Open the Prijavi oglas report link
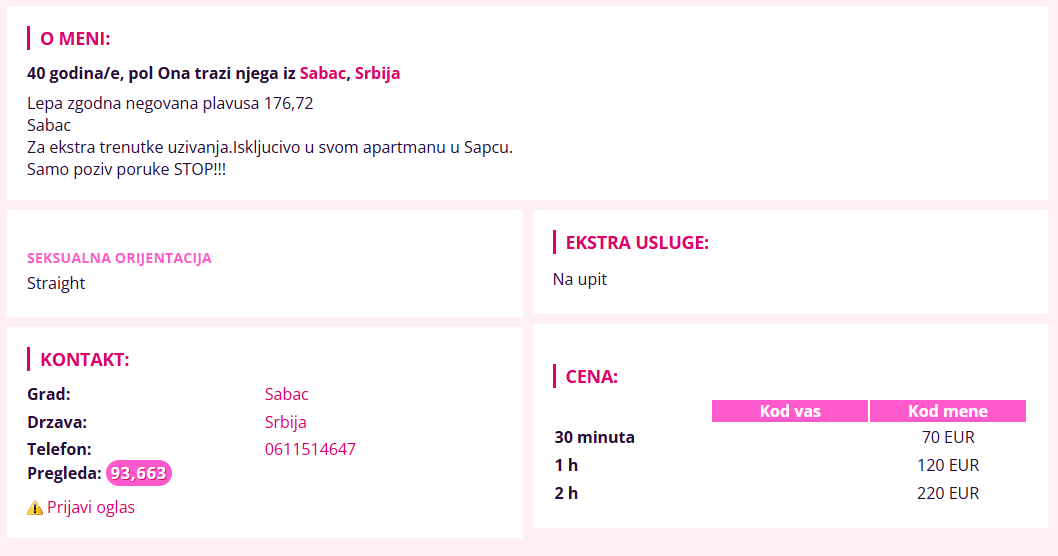 [90, 507]
